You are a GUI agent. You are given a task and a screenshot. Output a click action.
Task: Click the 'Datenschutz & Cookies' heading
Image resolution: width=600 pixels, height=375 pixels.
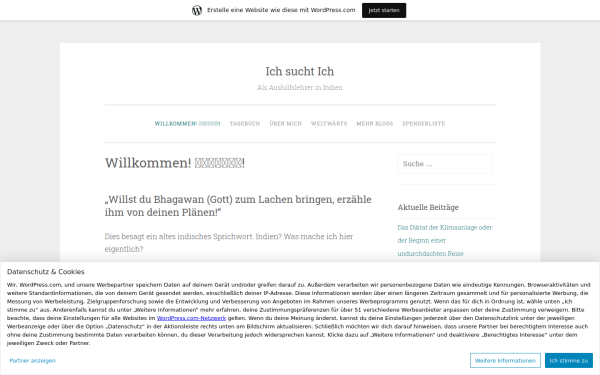pyautogui.click(x=46, y=272)
